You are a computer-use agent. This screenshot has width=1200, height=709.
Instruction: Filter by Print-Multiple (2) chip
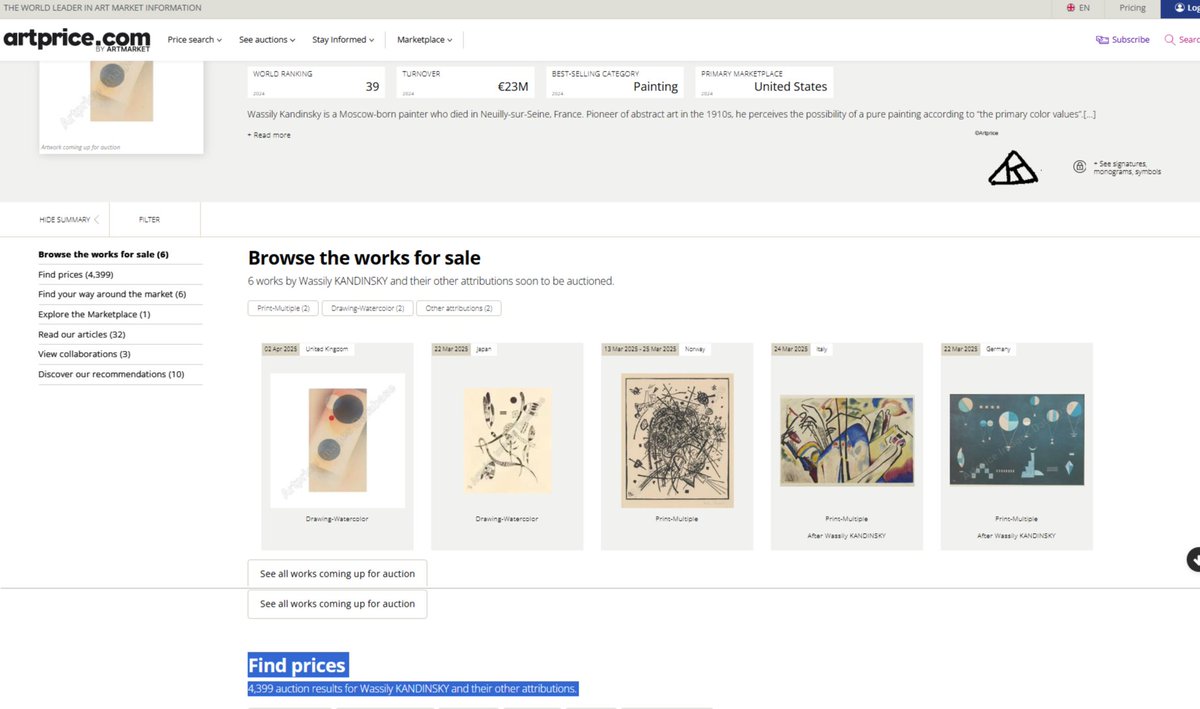pyautogui.click(x=283, y=308)
